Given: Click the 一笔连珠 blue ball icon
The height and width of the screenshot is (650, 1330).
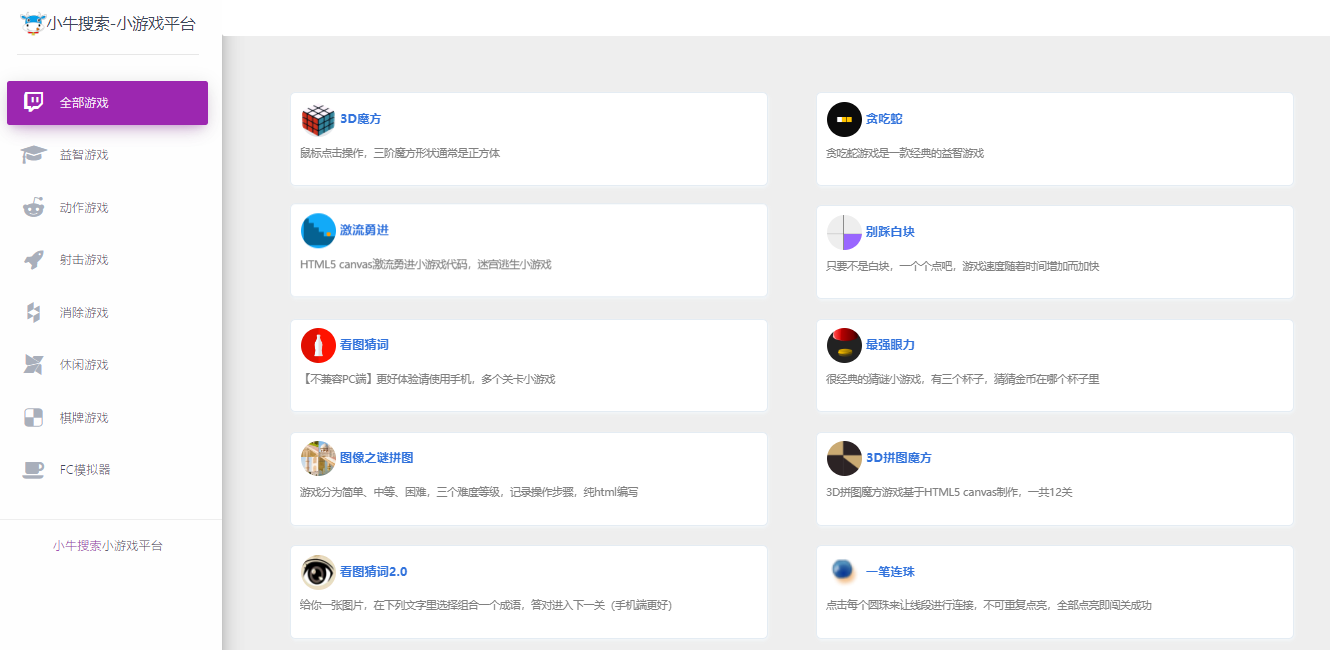Looking at the screenshot, I should point(844,570).
